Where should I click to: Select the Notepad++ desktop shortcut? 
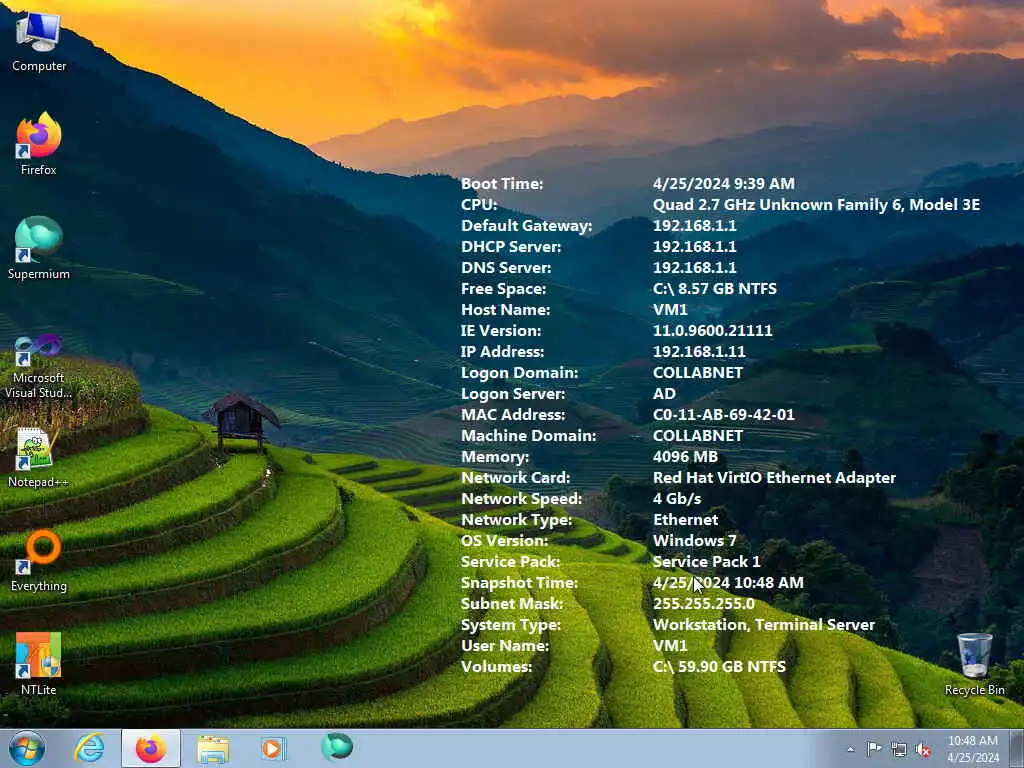39,457
